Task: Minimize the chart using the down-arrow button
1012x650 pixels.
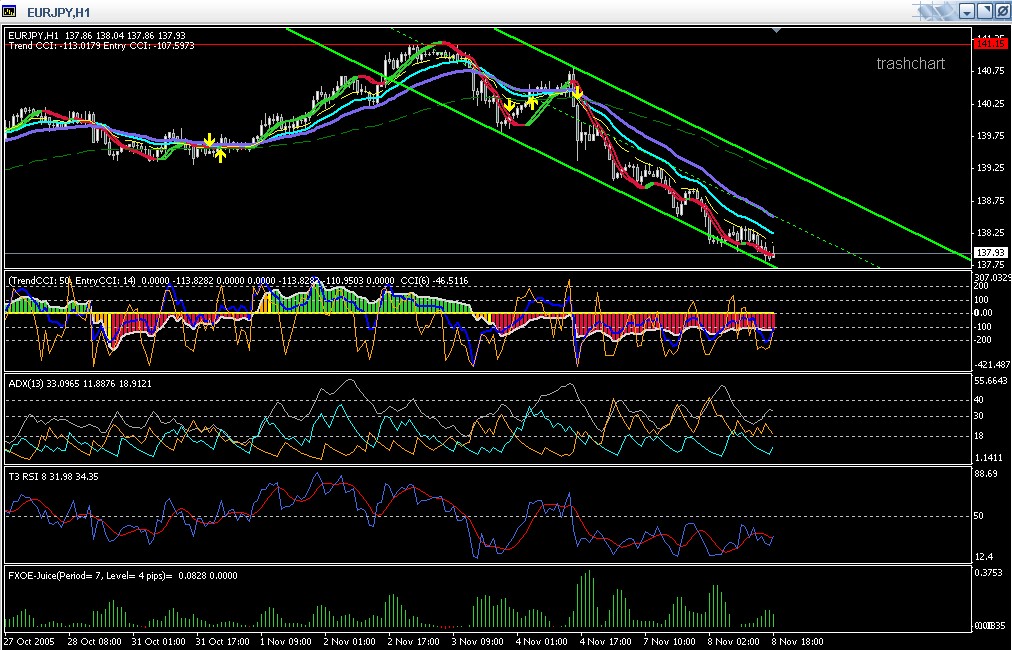Action: 967,11
